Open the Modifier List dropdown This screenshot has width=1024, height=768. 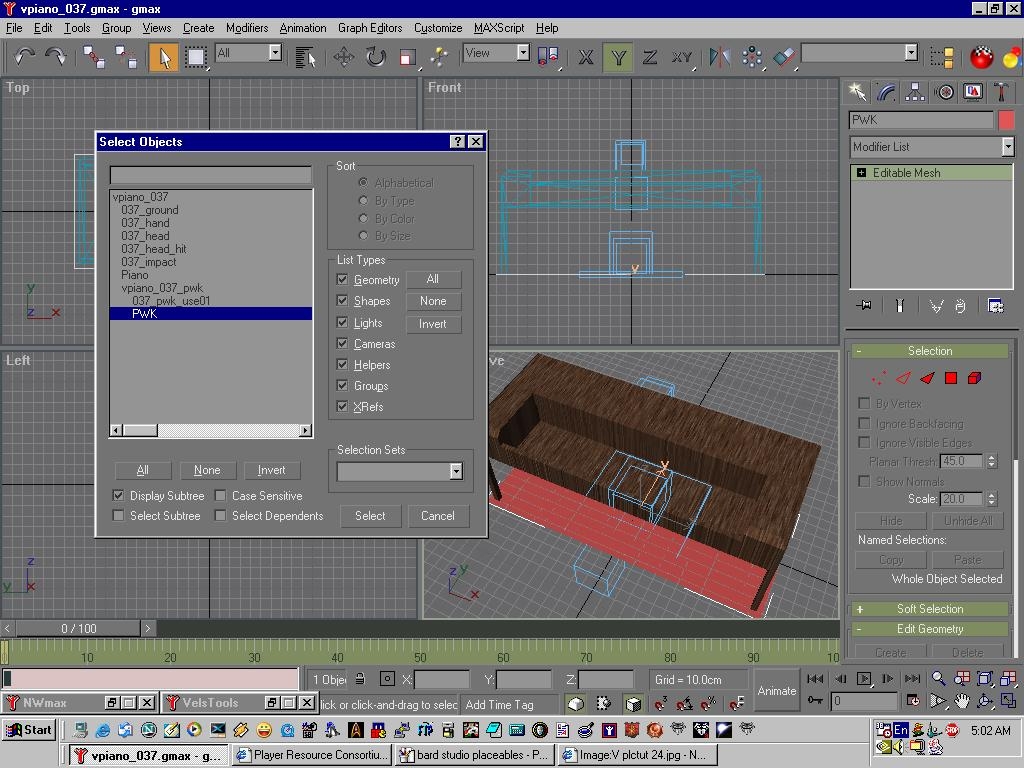point(1007,147)
